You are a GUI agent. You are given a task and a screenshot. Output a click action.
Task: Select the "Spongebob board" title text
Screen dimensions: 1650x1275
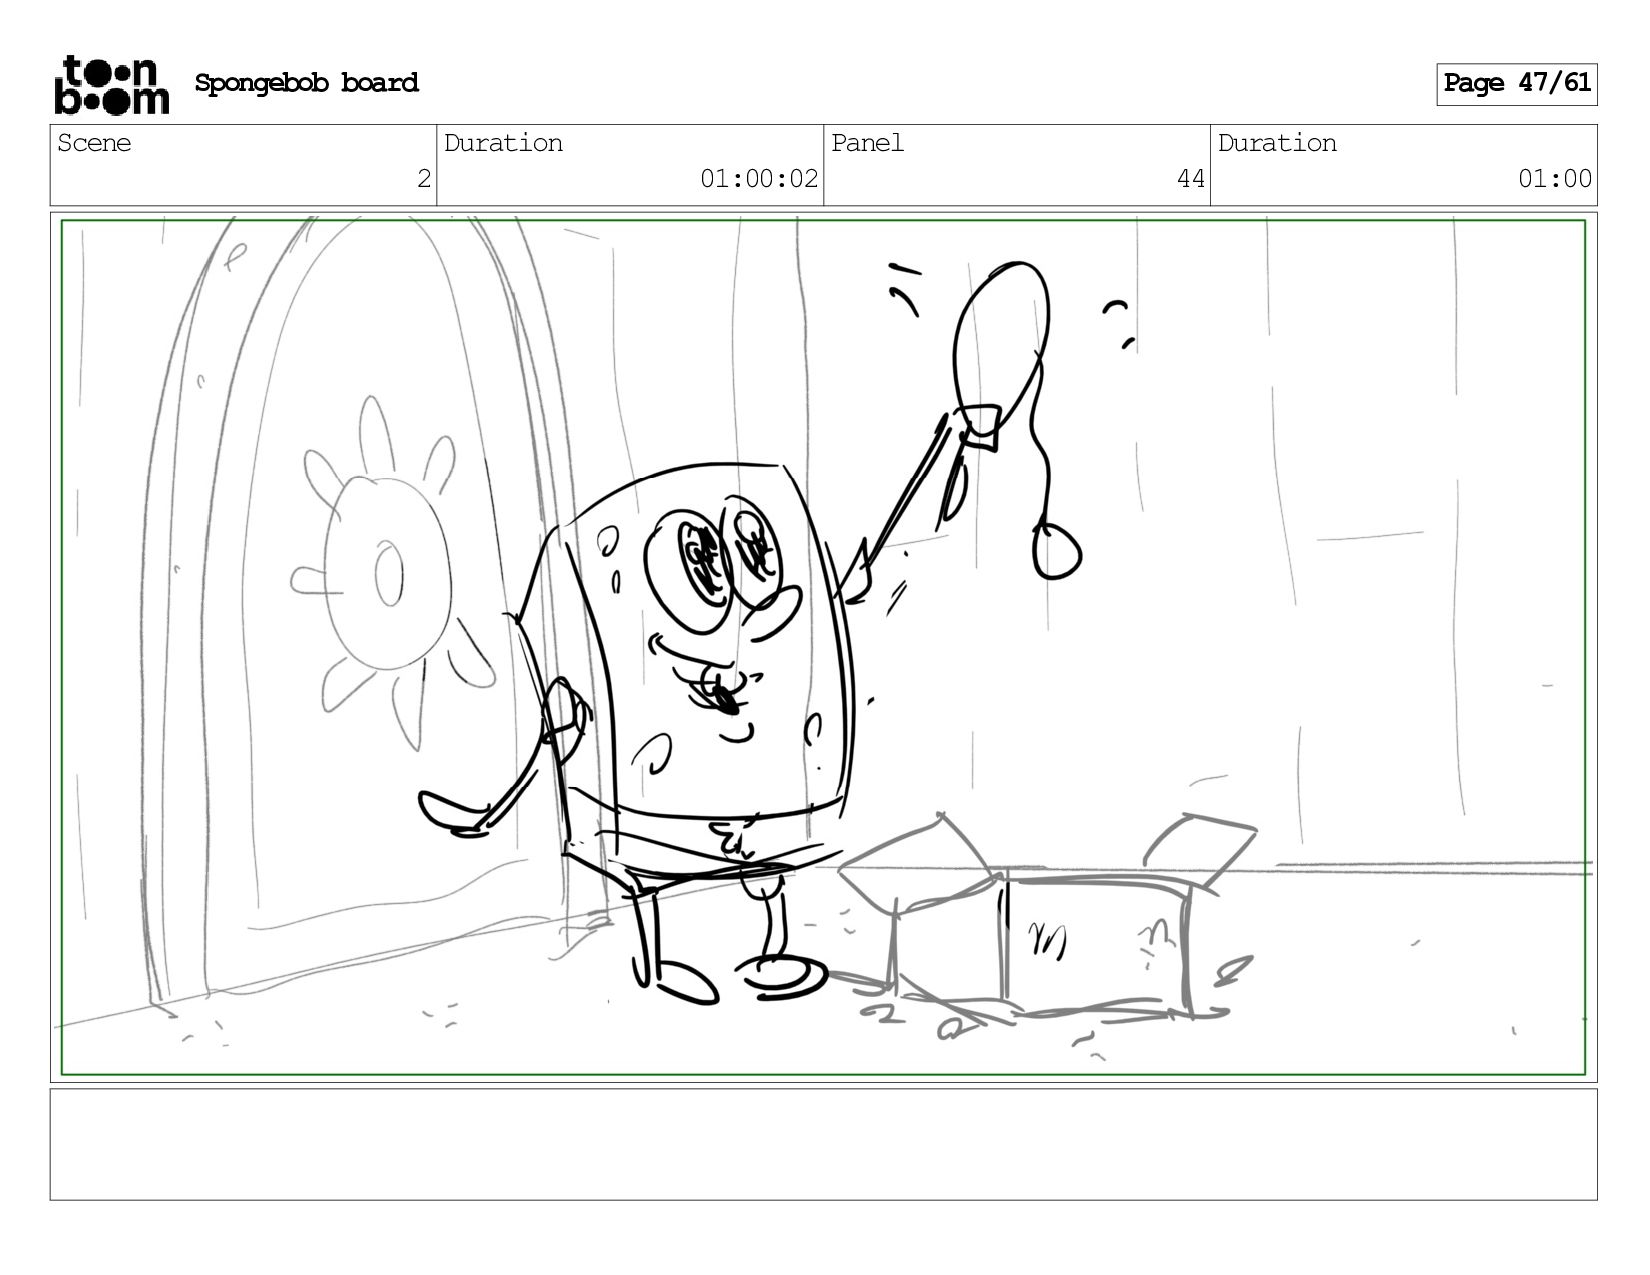coord(306,84)
